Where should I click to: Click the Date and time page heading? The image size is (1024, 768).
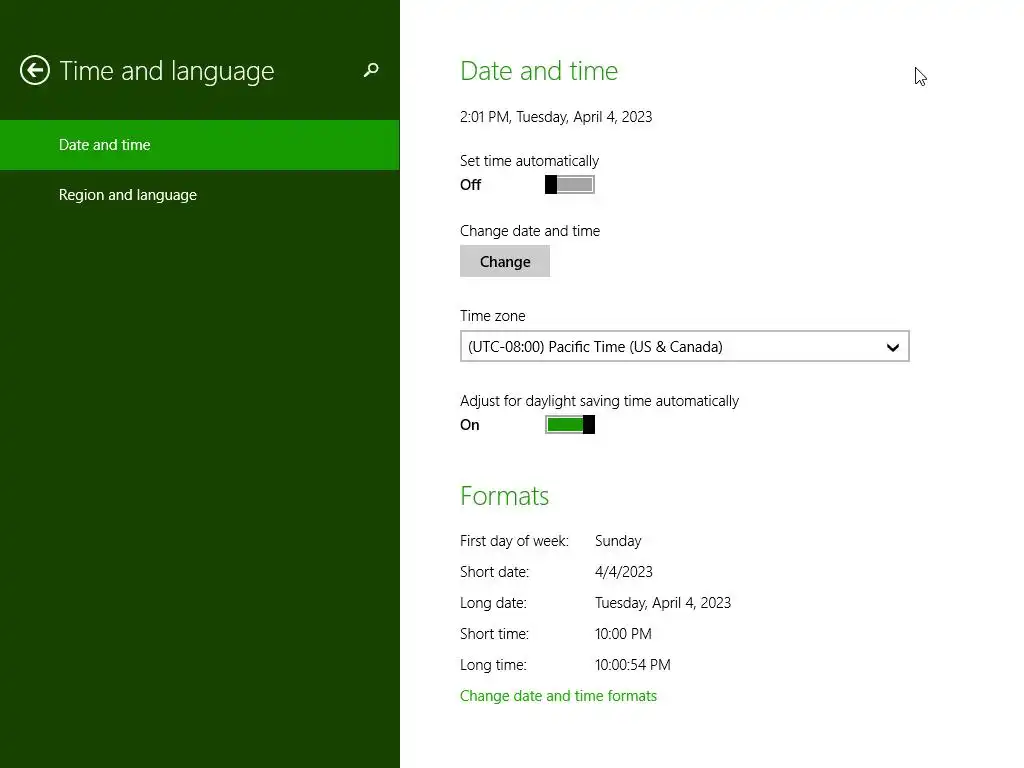[539, 71]
